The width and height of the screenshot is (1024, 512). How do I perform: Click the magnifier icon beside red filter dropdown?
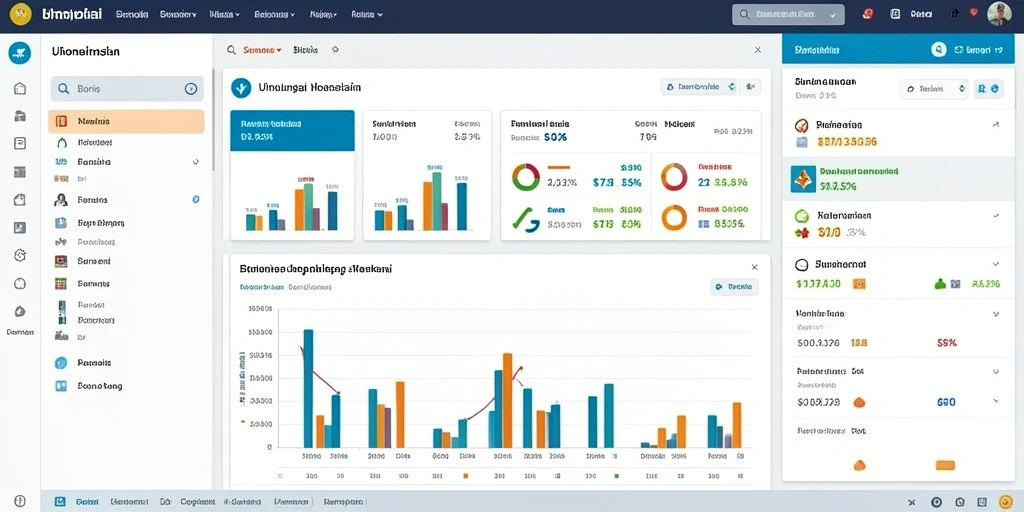(x=231, y=50)
